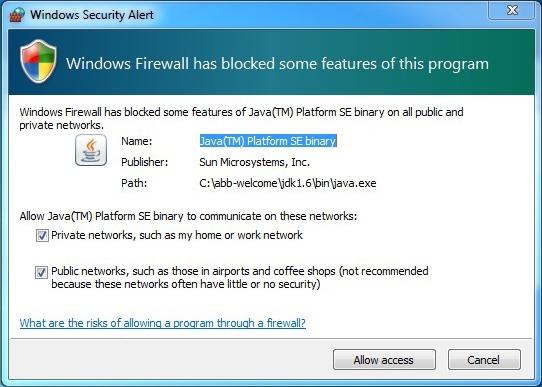Click the Sun Microsystems, Inc. publisher text
542x387 pixels.
tap(254, 162)
